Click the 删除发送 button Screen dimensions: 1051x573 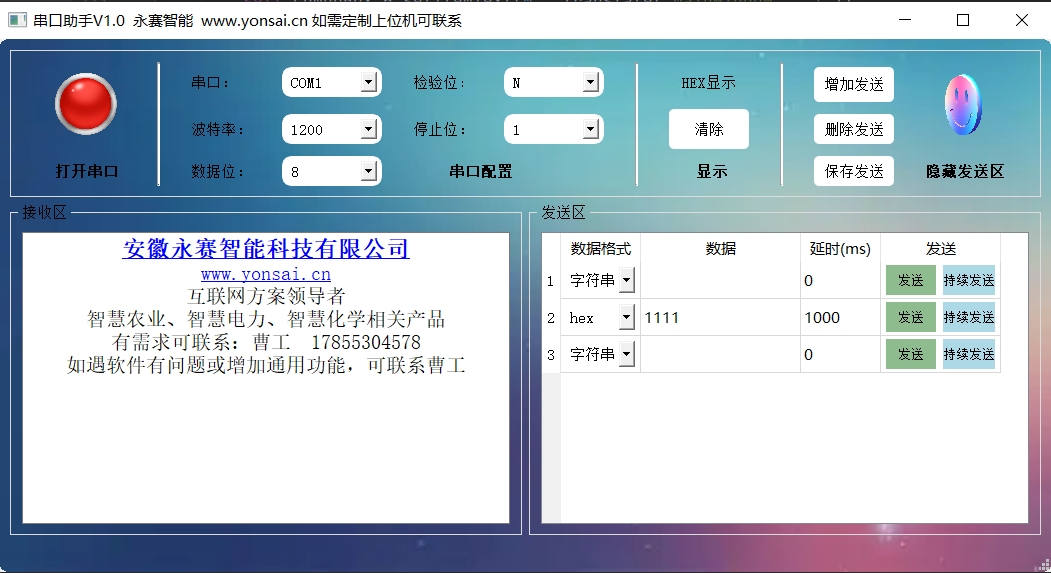tap(853, 129)
